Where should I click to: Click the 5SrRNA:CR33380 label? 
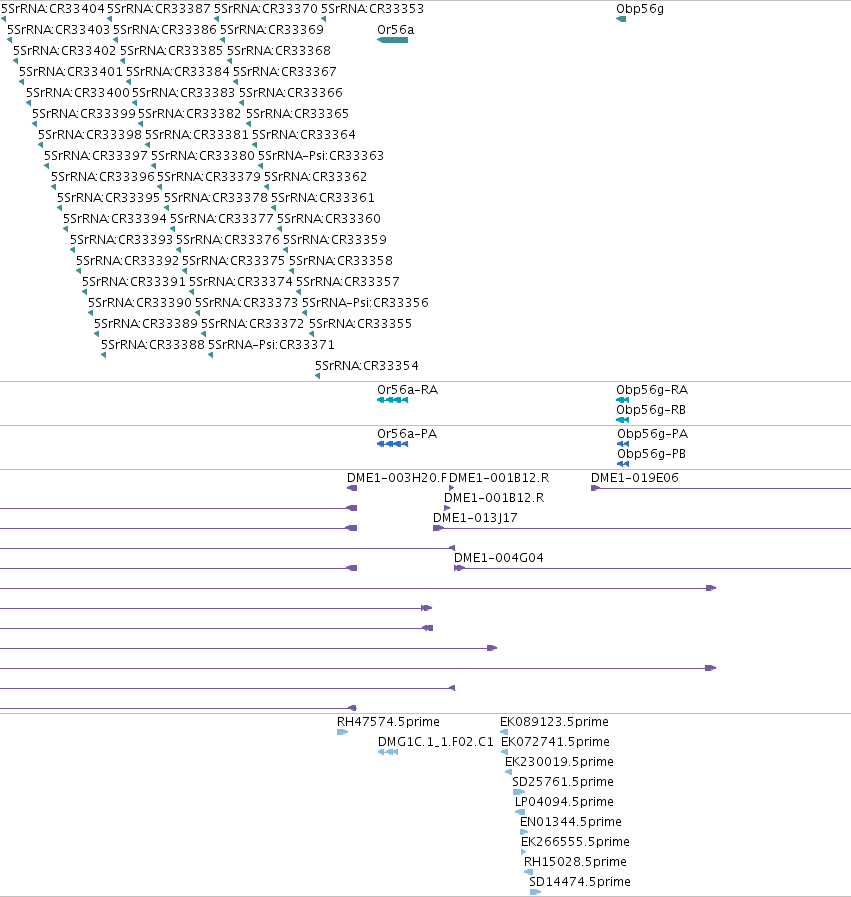pyautogui.click(x=203, y=156)
